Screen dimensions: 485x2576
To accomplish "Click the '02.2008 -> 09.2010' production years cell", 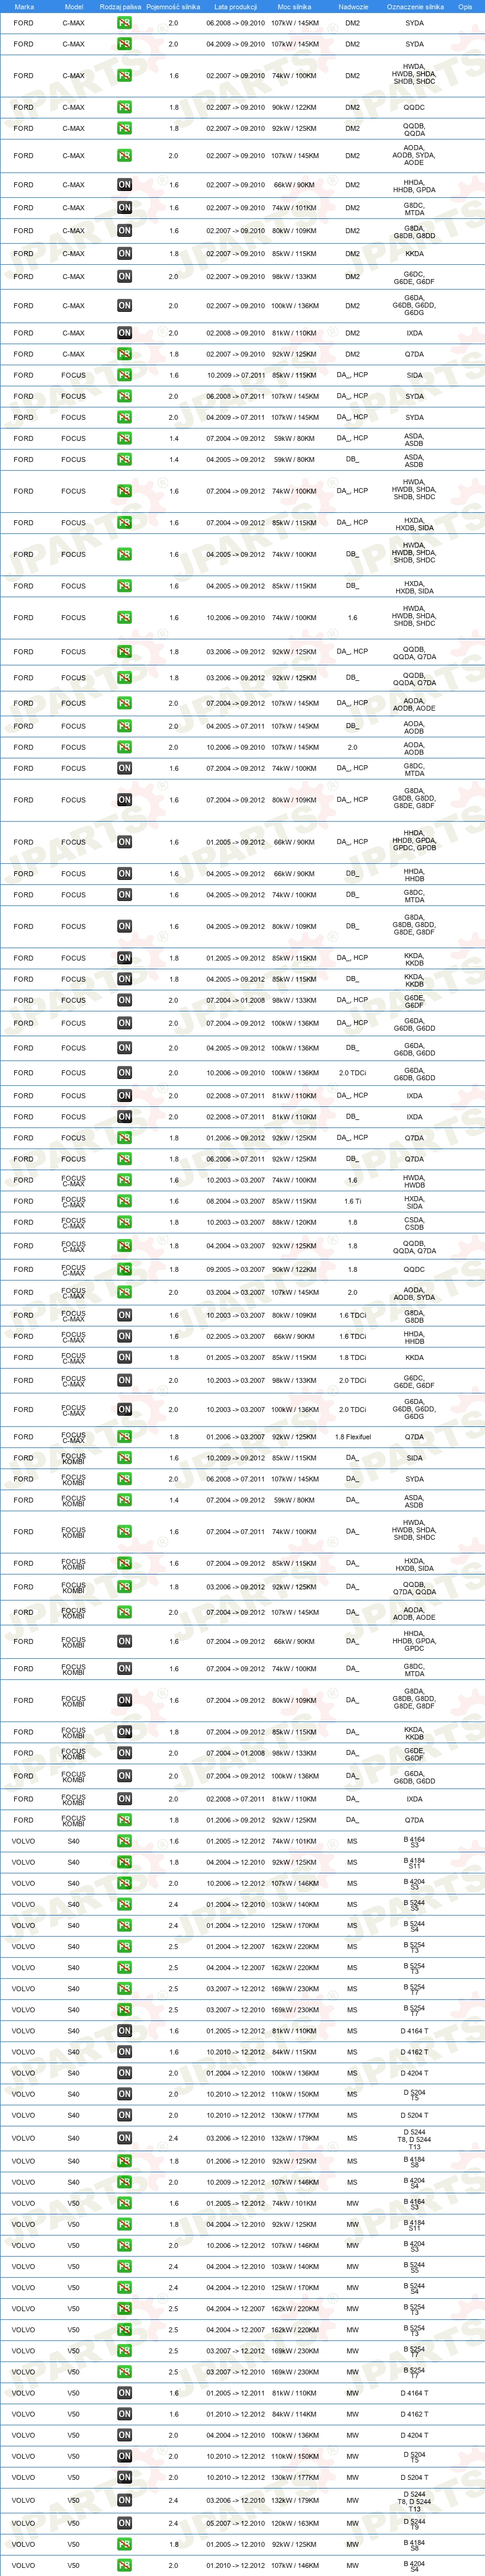I will tap(236, 333).
